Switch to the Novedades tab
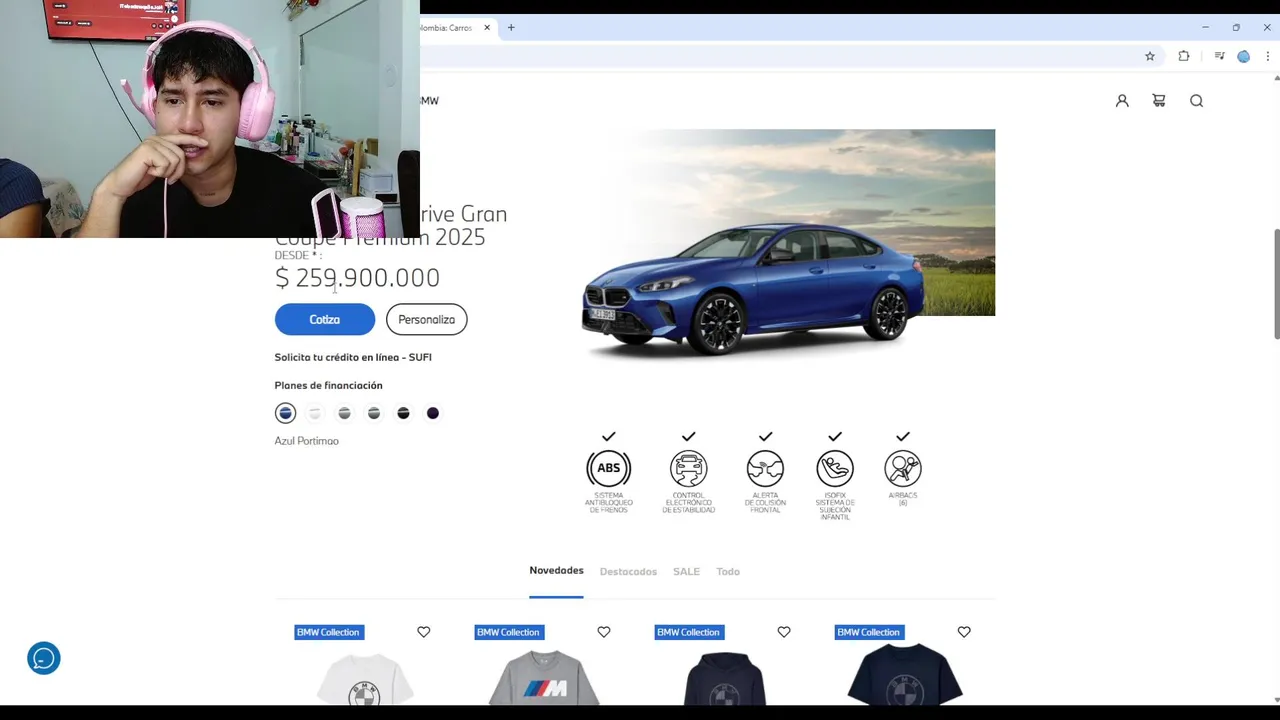This screenshot has width=1280, height=720. (x=556, y=570)
